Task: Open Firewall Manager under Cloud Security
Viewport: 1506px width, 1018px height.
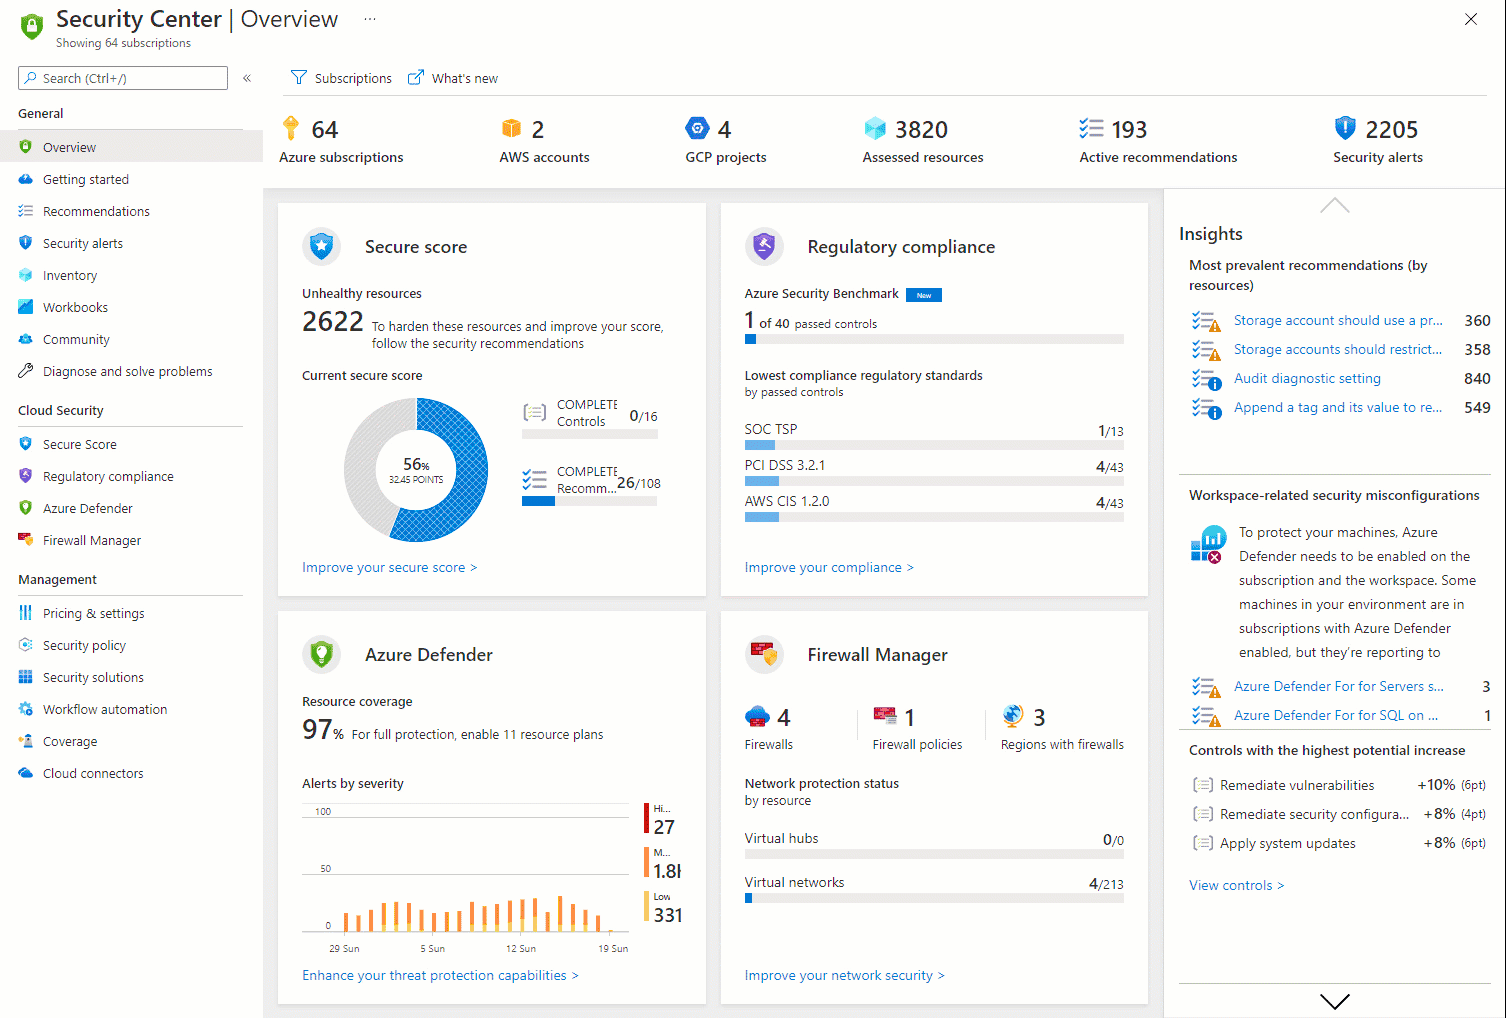Action: point(90,539)
